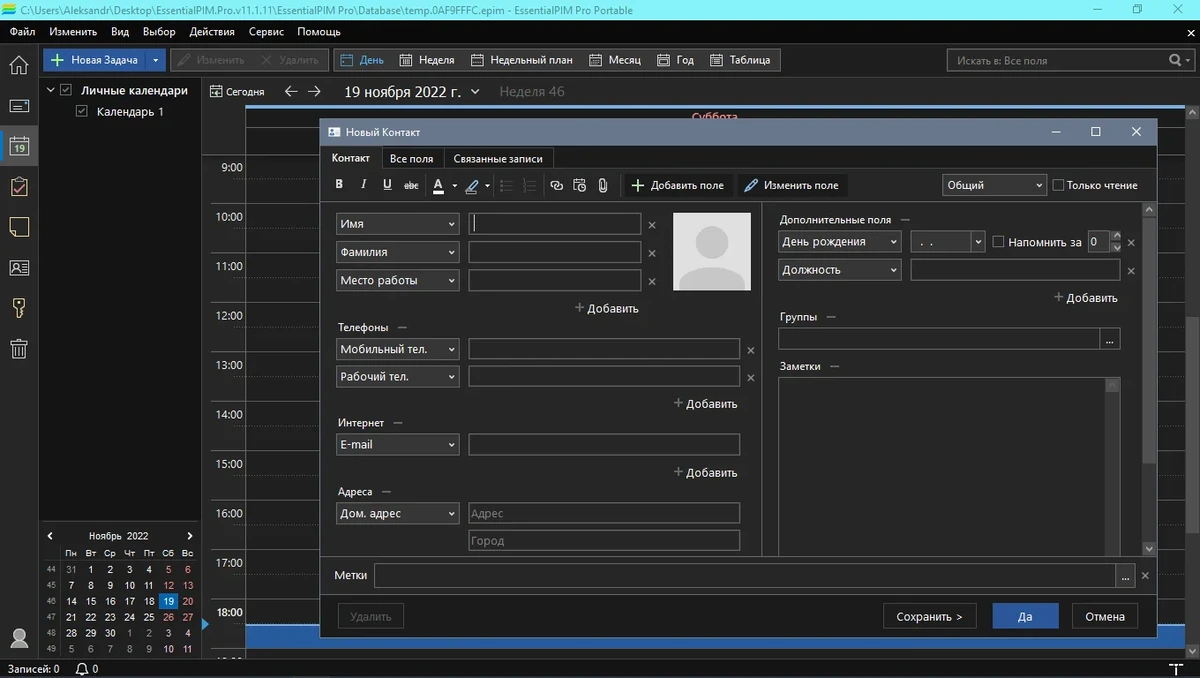Click the Отмена button
This screenshot has width=1200, height=678.
1105,616
